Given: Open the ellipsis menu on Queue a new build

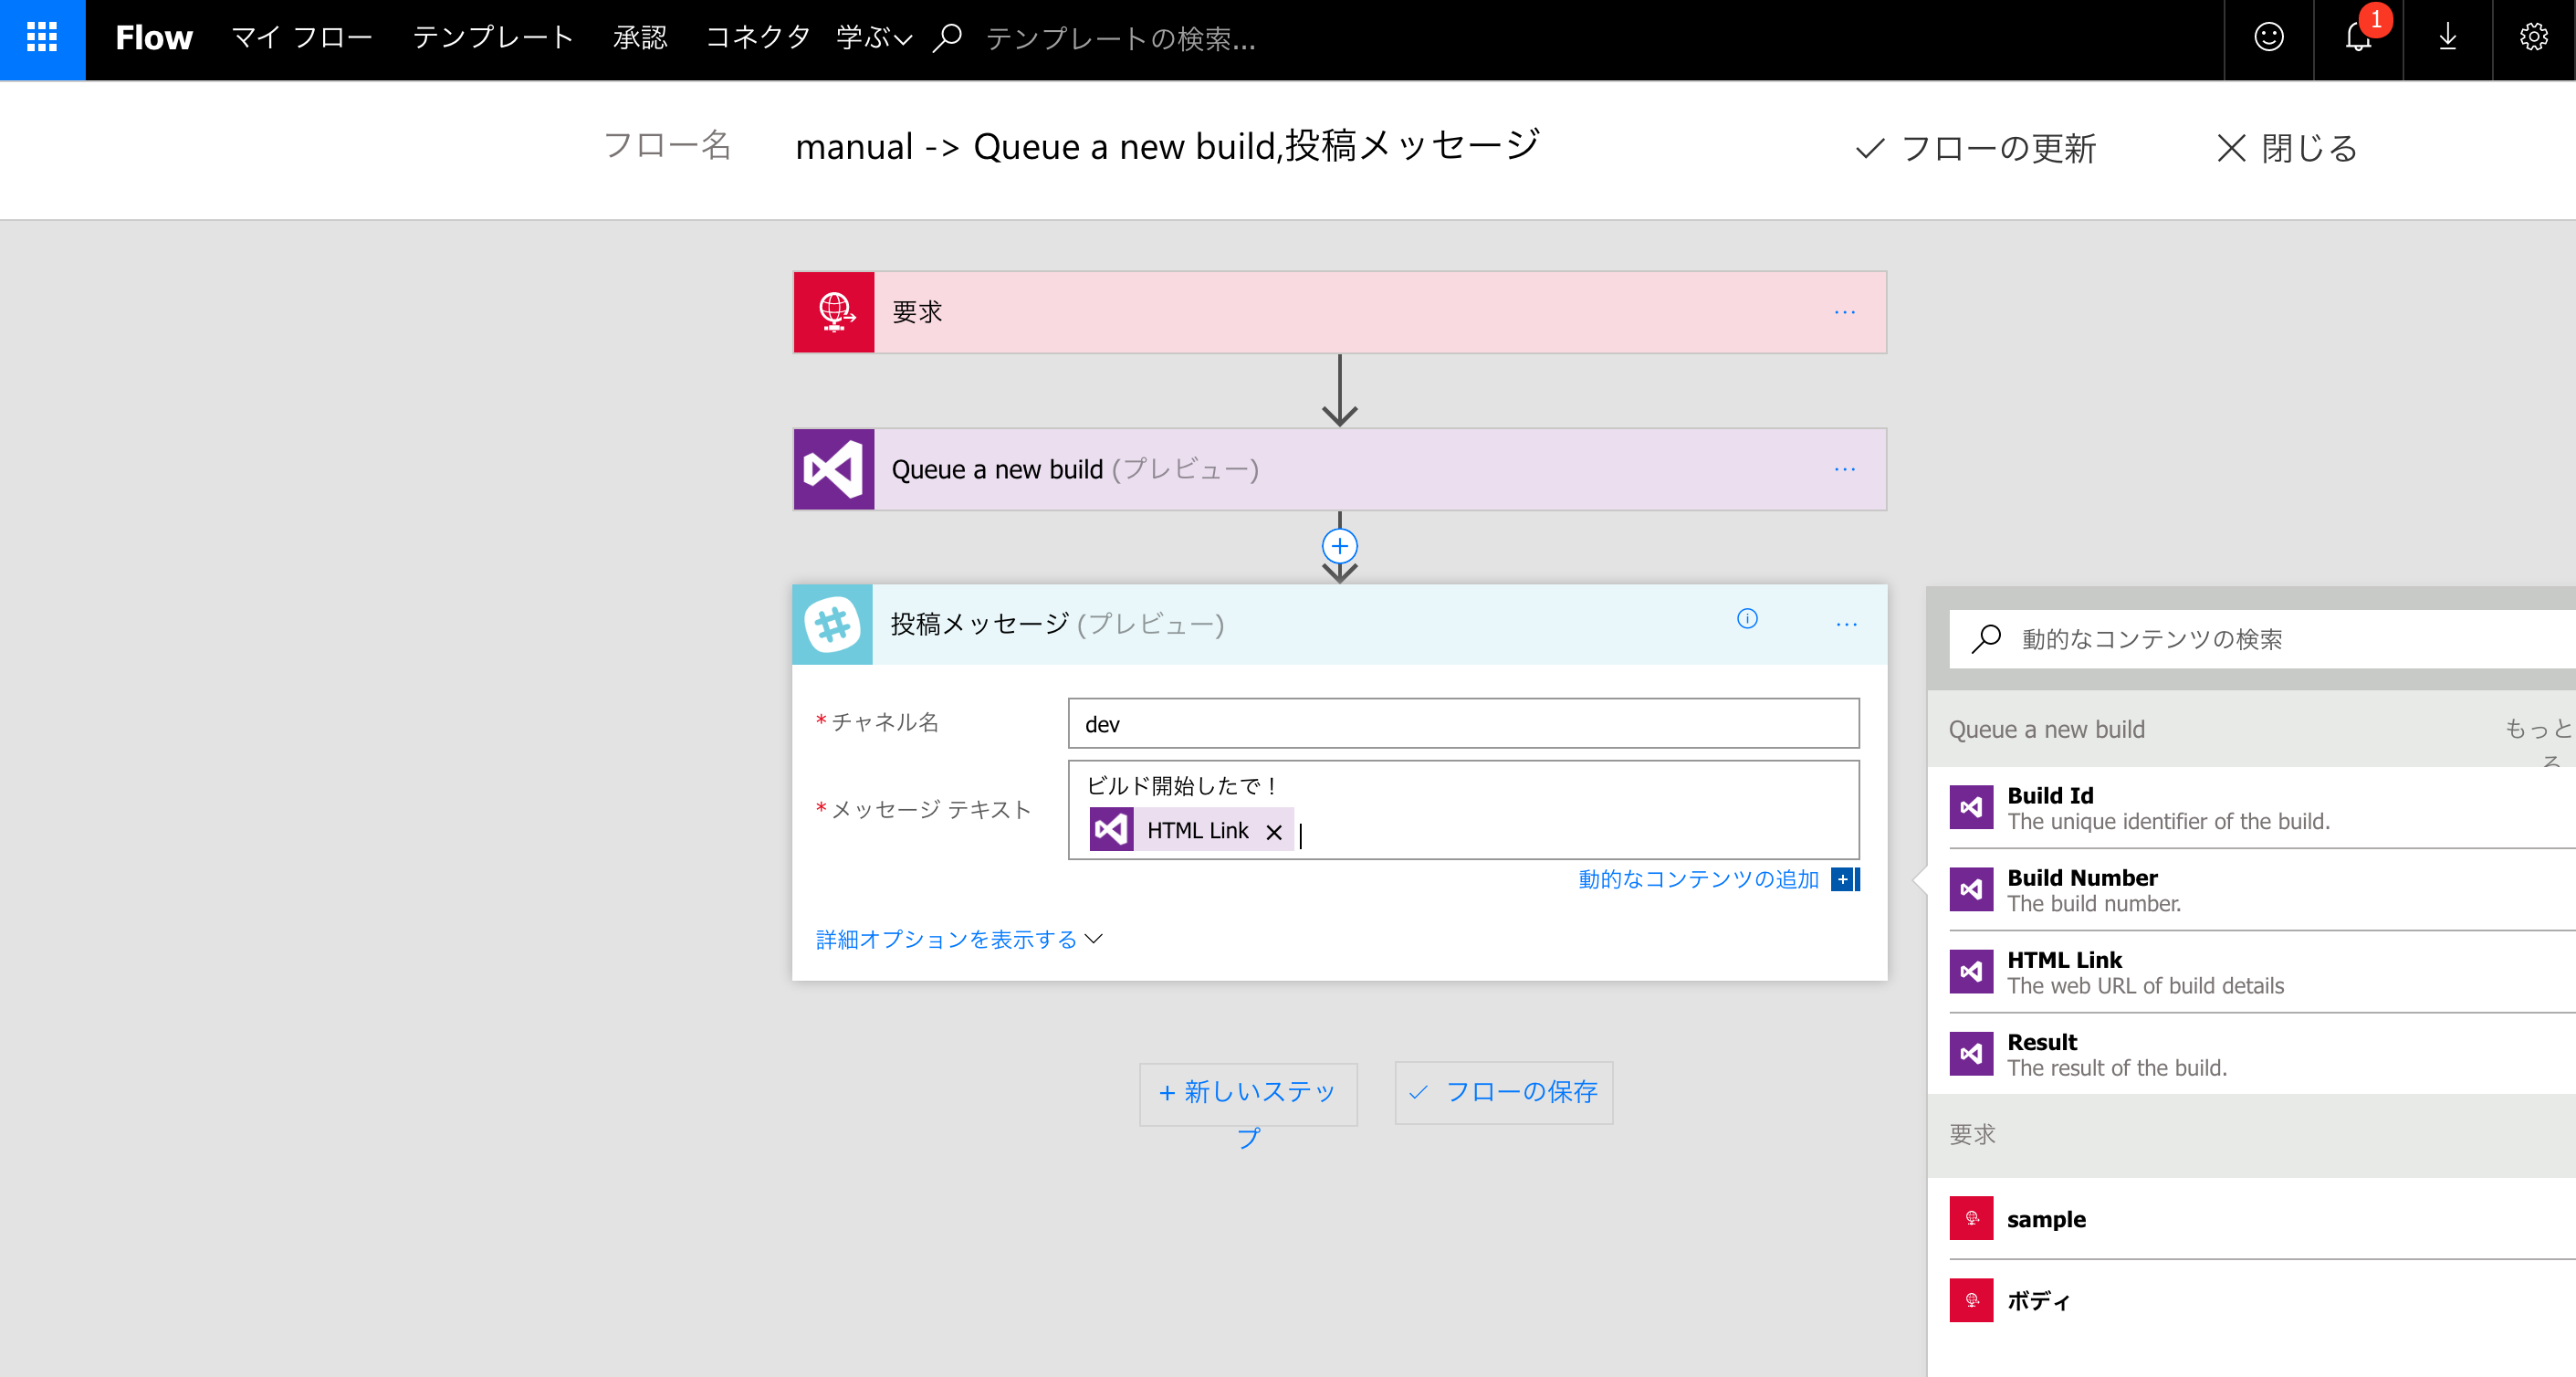Looking at the screenshot, I should (x=1845, y=469).
